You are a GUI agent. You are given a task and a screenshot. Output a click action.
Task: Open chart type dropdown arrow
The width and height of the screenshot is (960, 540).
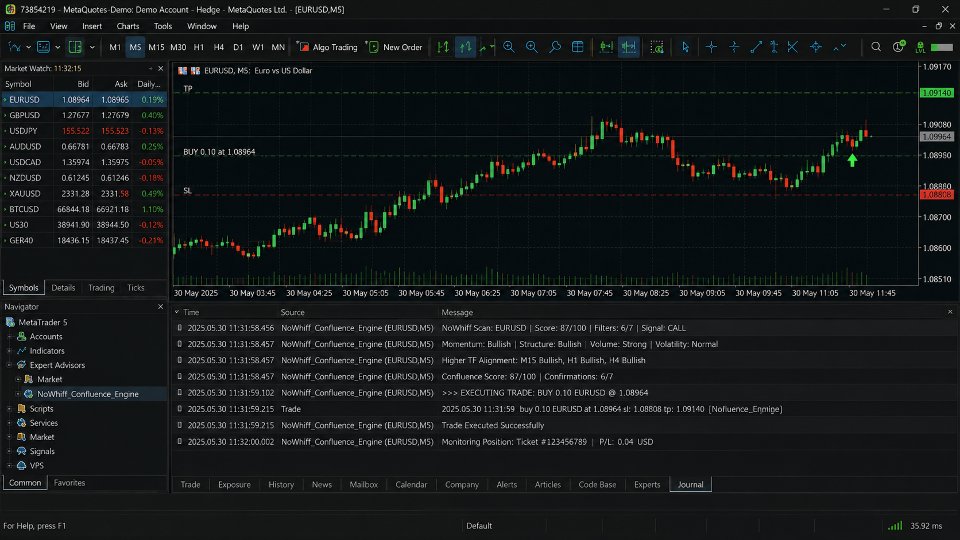click(29, 47)
